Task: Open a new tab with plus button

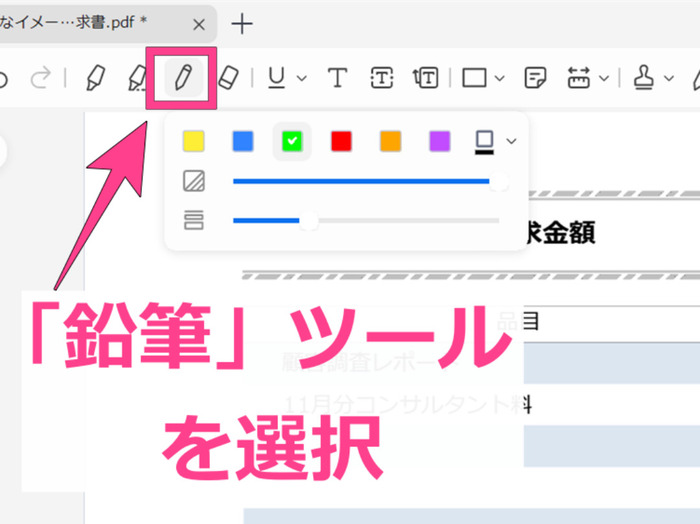Action: point(242,24)
